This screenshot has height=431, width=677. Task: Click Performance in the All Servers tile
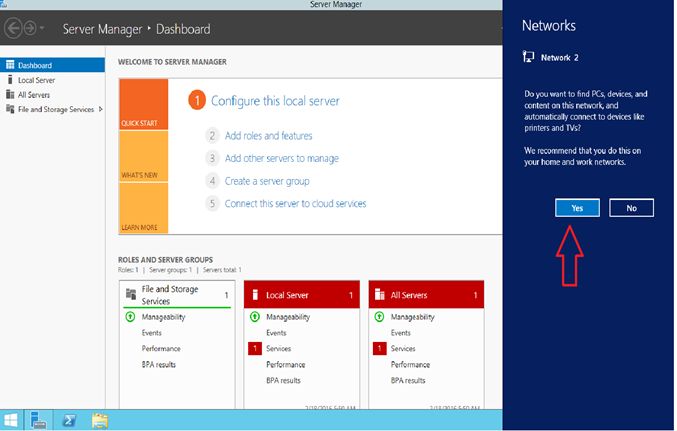click(410, 364)
